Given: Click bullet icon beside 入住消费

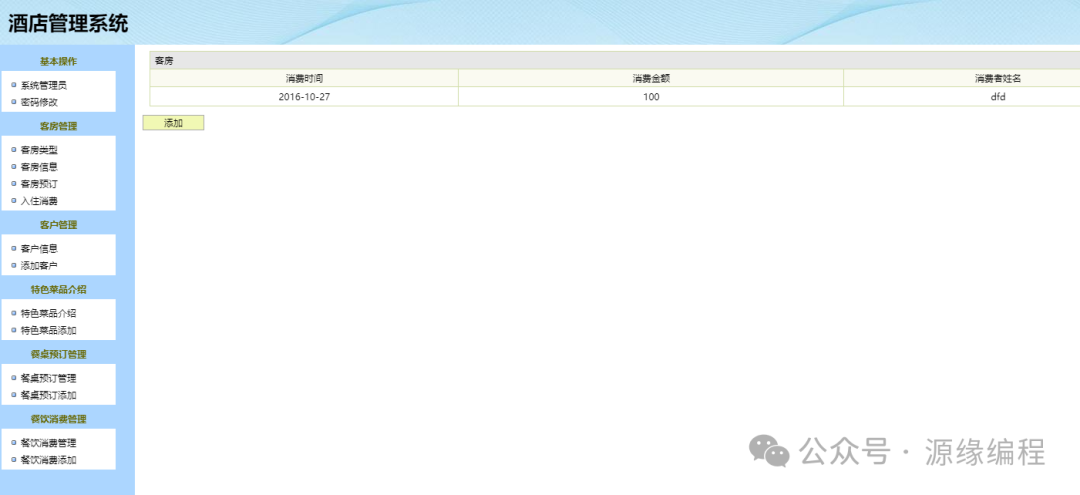Looking at the screenshot, I should click(14, 201).
